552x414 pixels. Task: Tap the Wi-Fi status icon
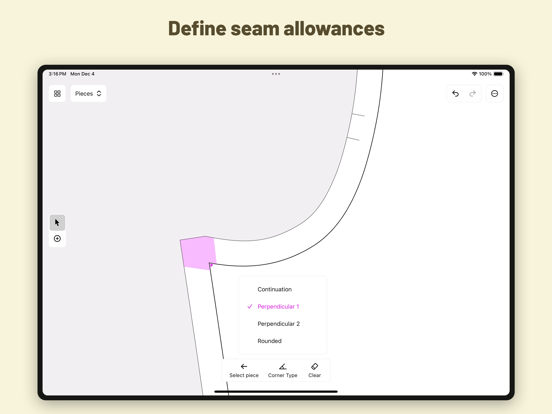pos(474,74)
